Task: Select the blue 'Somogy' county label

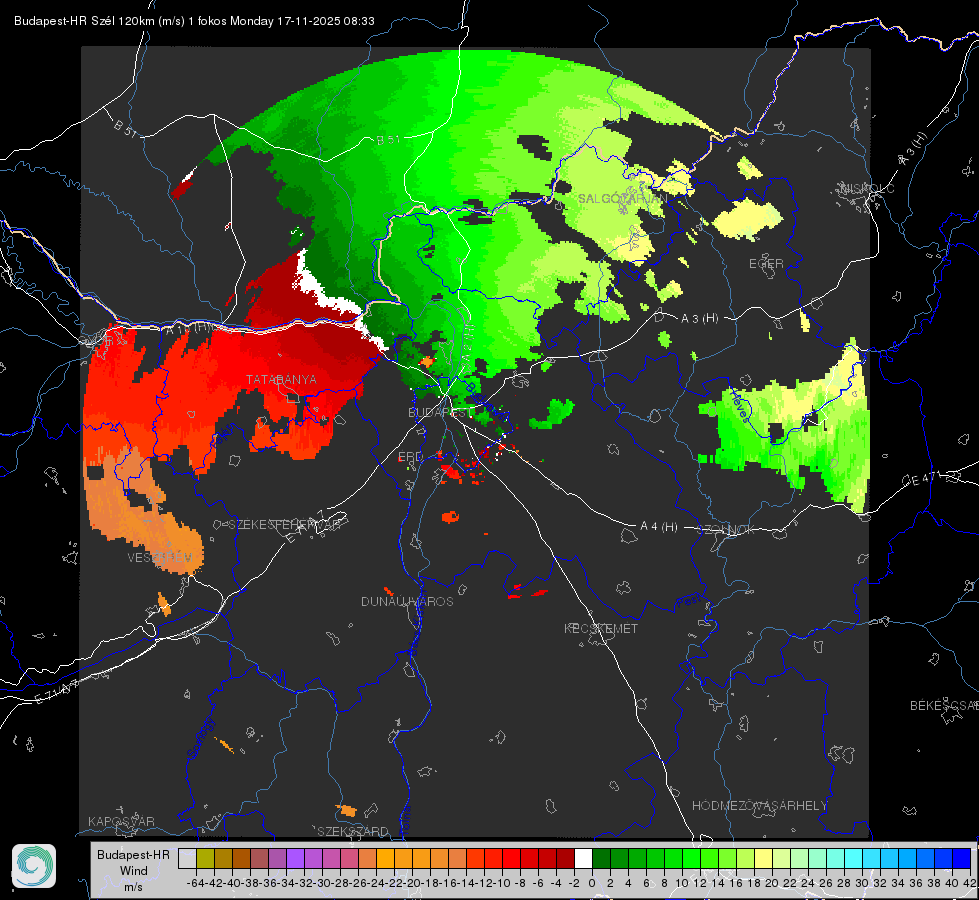Action: (x=200, y=738)
